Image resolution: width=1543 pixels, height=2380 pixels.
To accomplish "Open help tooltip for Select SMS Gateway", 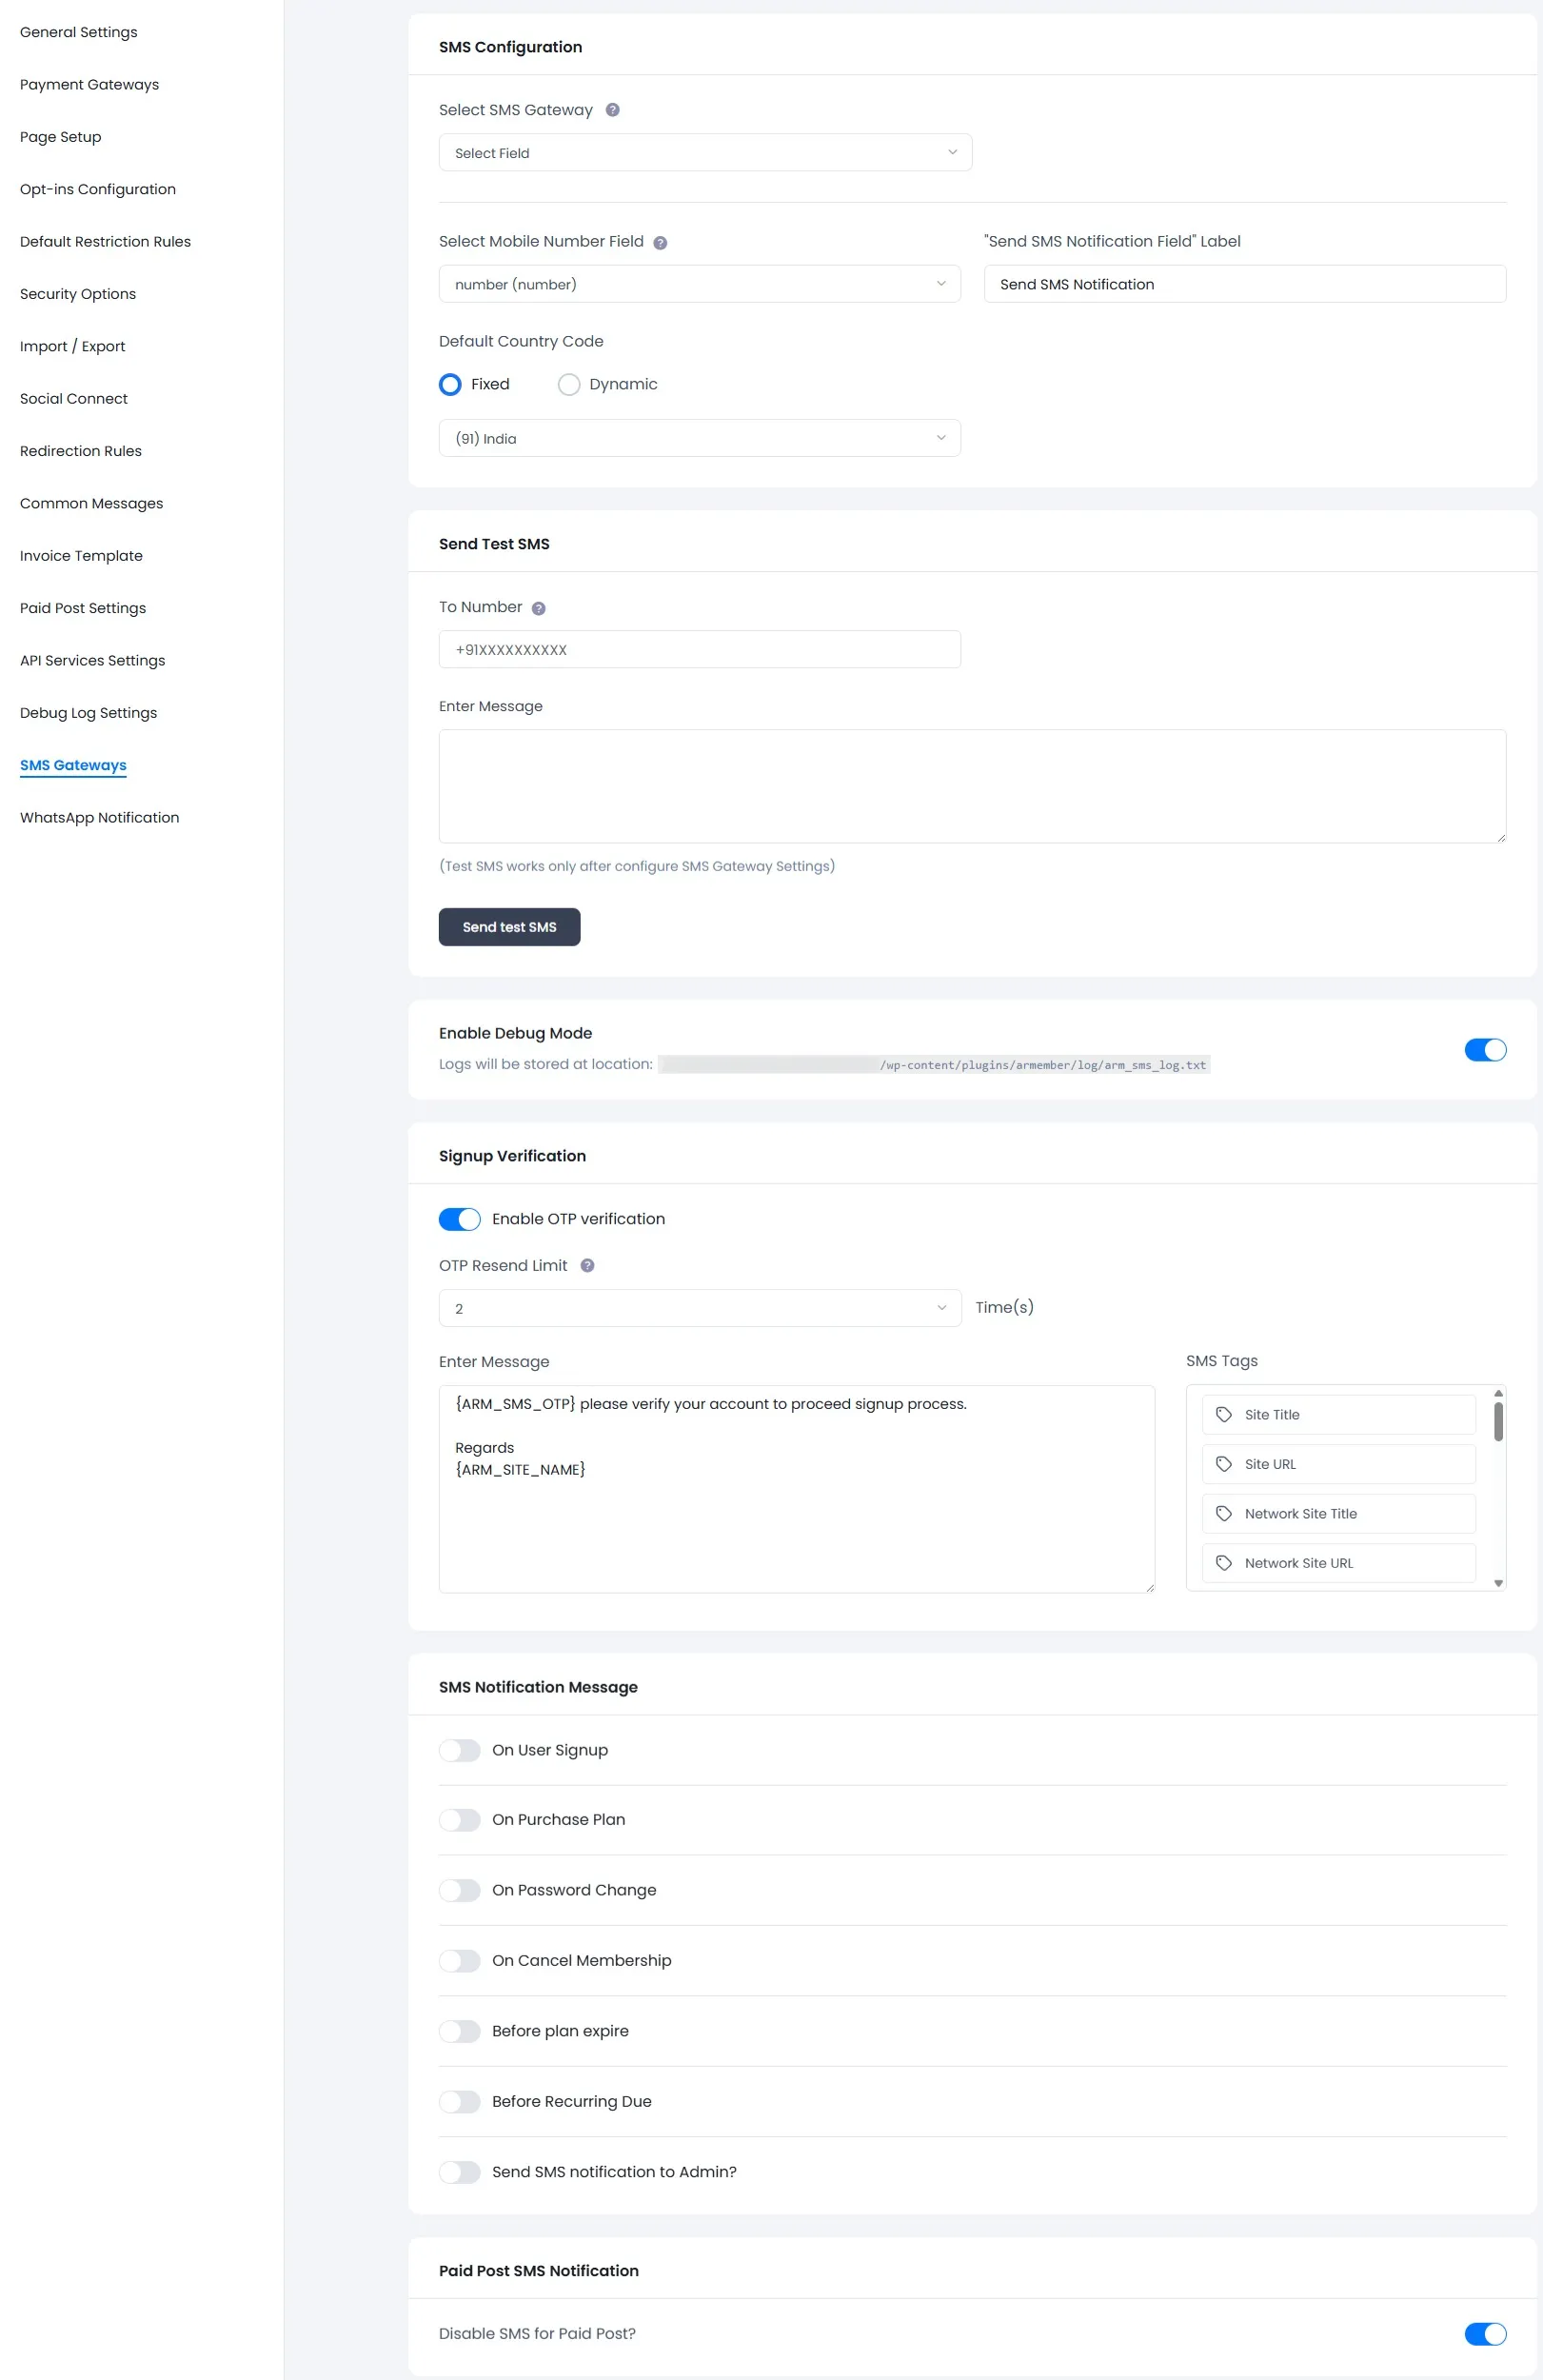I will pyautogui.click(x=613, y=110).
